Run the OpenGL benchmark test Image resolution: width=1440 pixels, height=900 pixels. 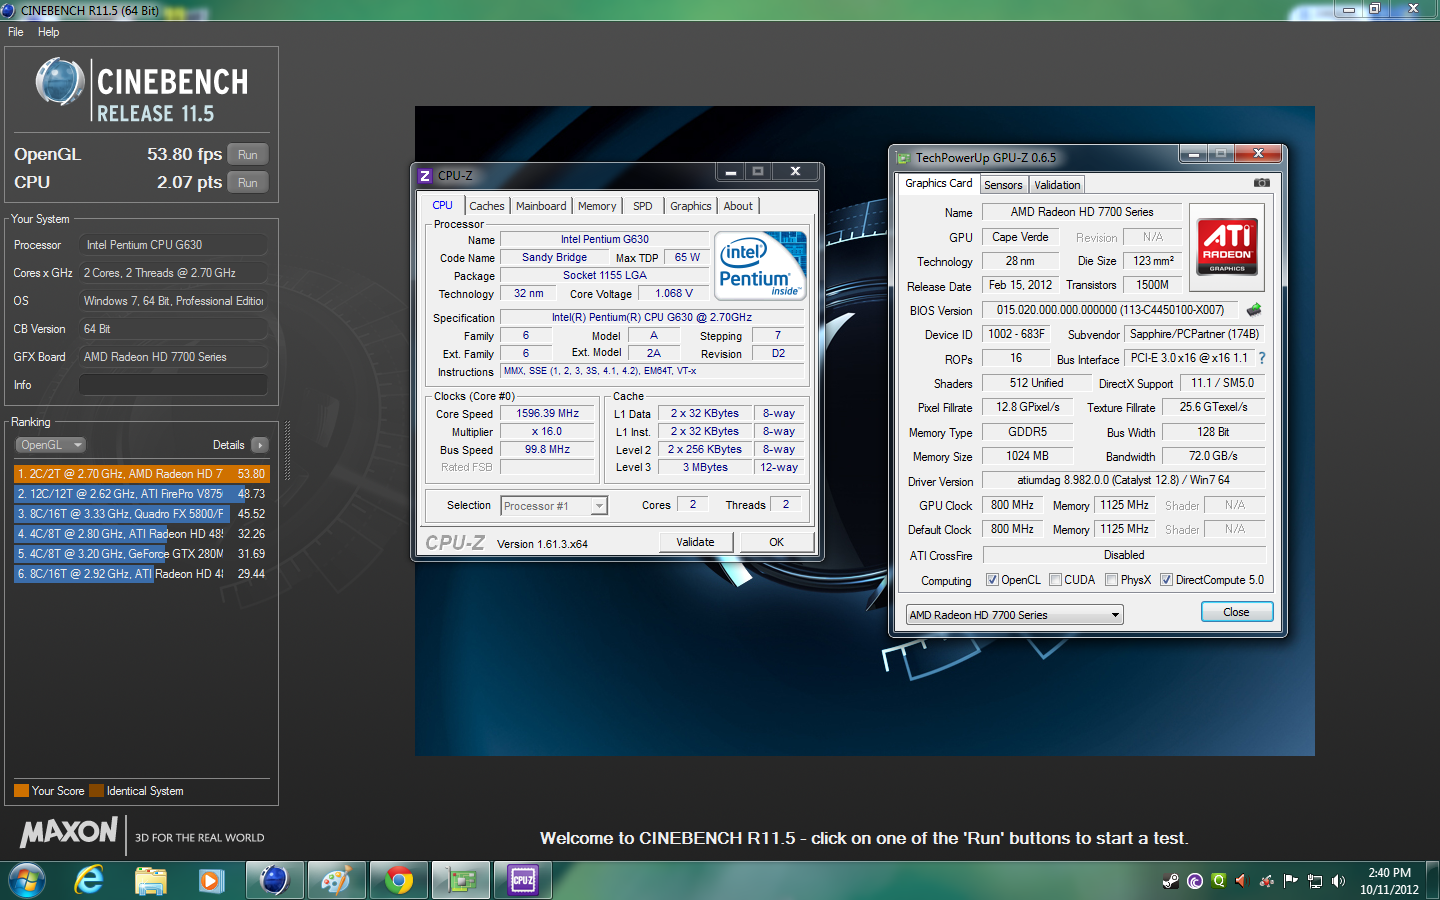click(x=248, y=155)
